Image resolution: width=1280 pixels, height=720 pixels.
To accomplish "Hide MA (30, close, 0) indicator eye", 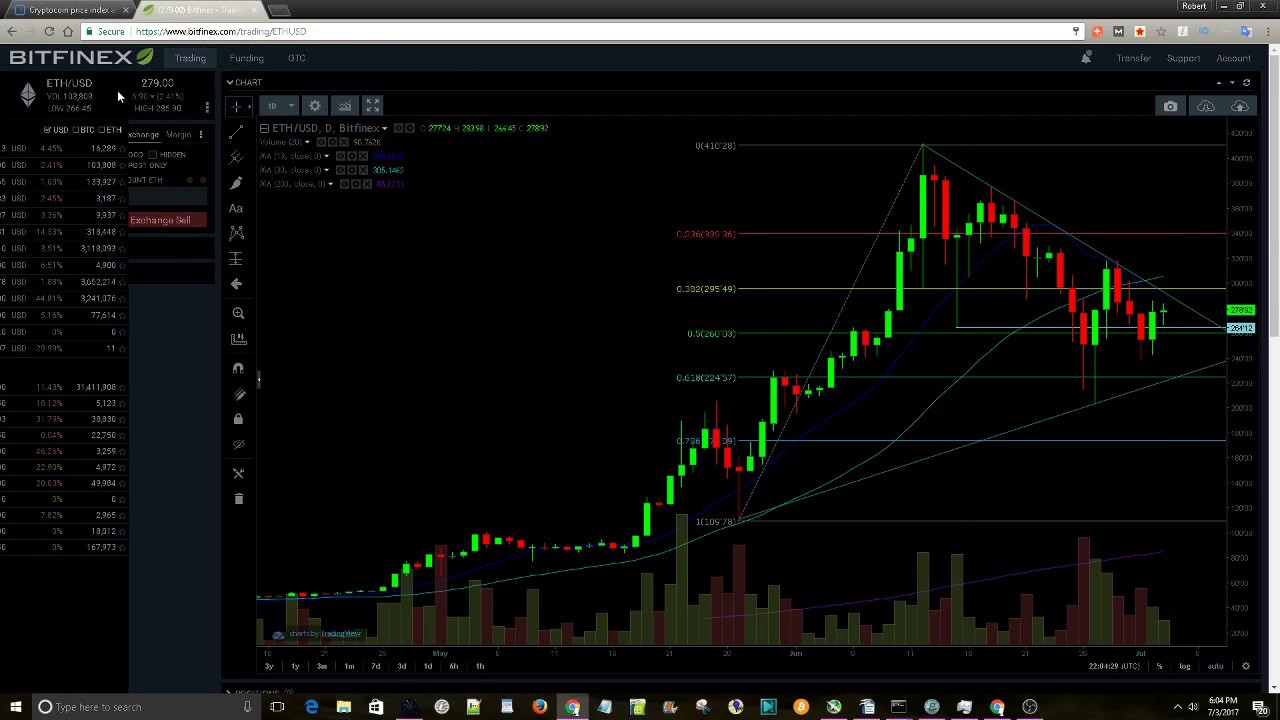I will (x=340, y=170).
